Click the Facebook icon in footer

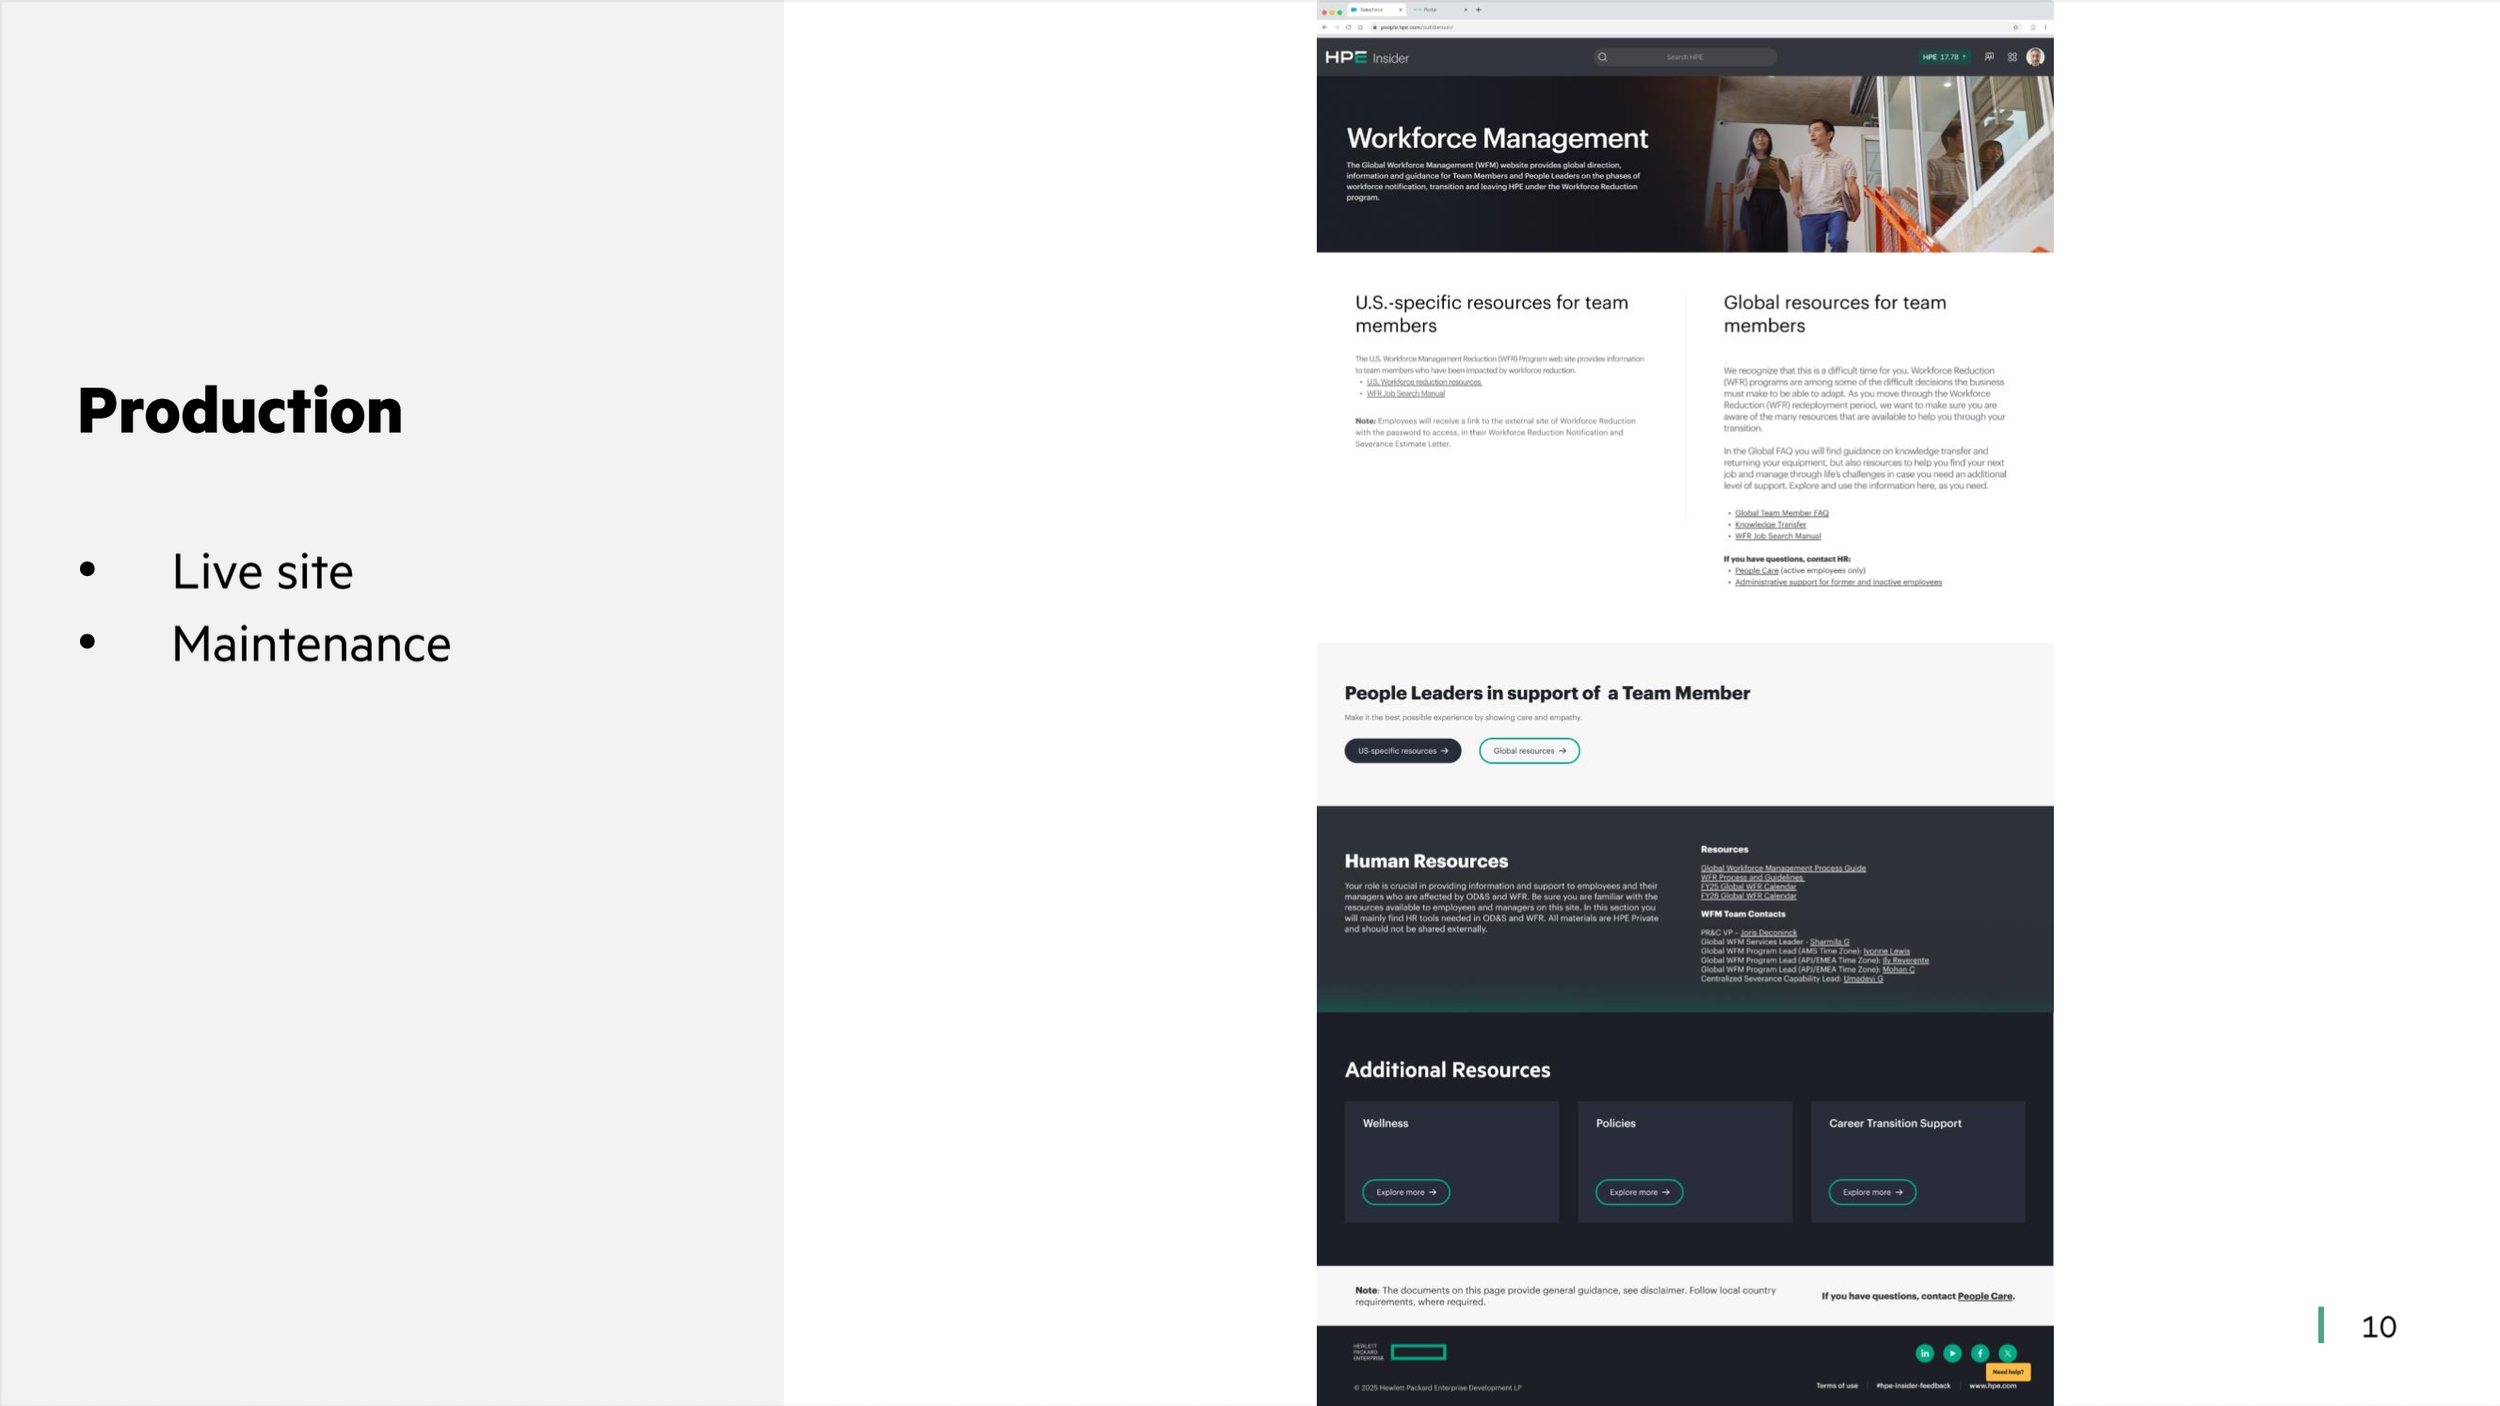click(x=1980, y=1353)
